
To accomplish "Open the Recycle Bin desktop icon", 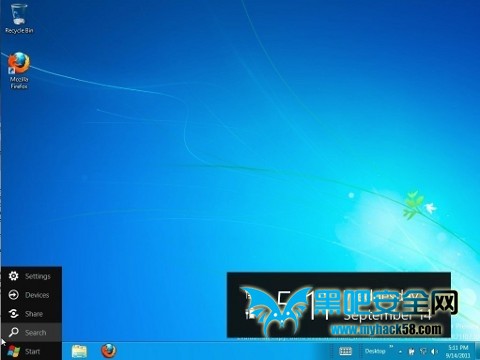I will (19, 18).
